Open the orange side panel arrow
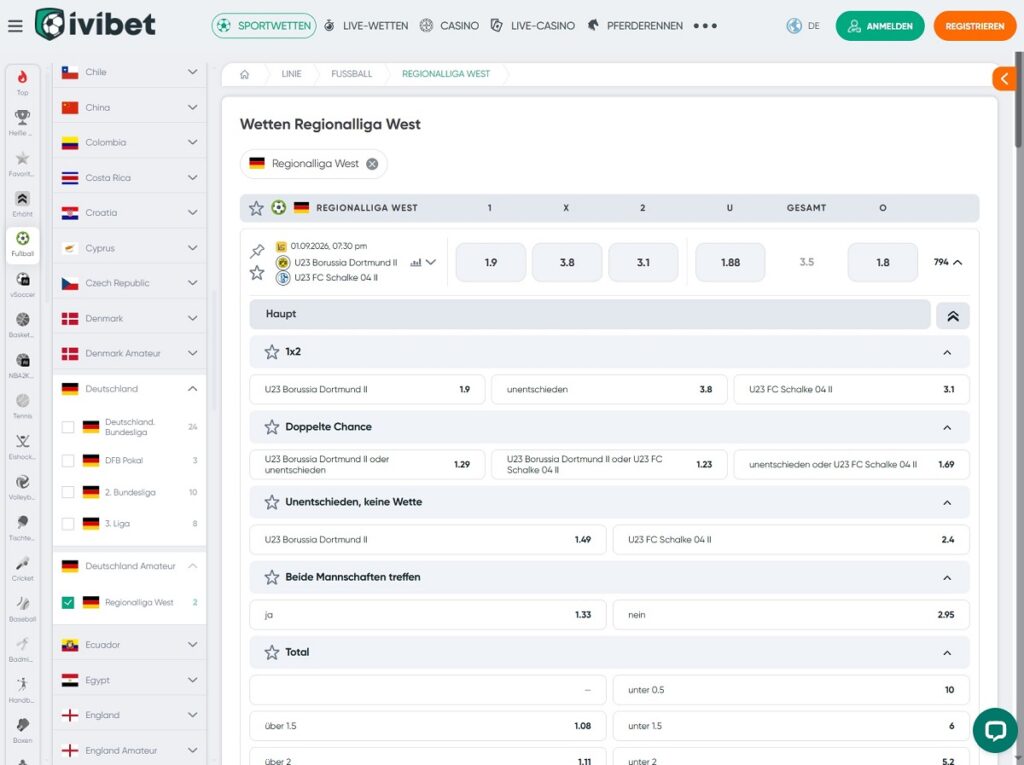 [x=1004, y=79]
